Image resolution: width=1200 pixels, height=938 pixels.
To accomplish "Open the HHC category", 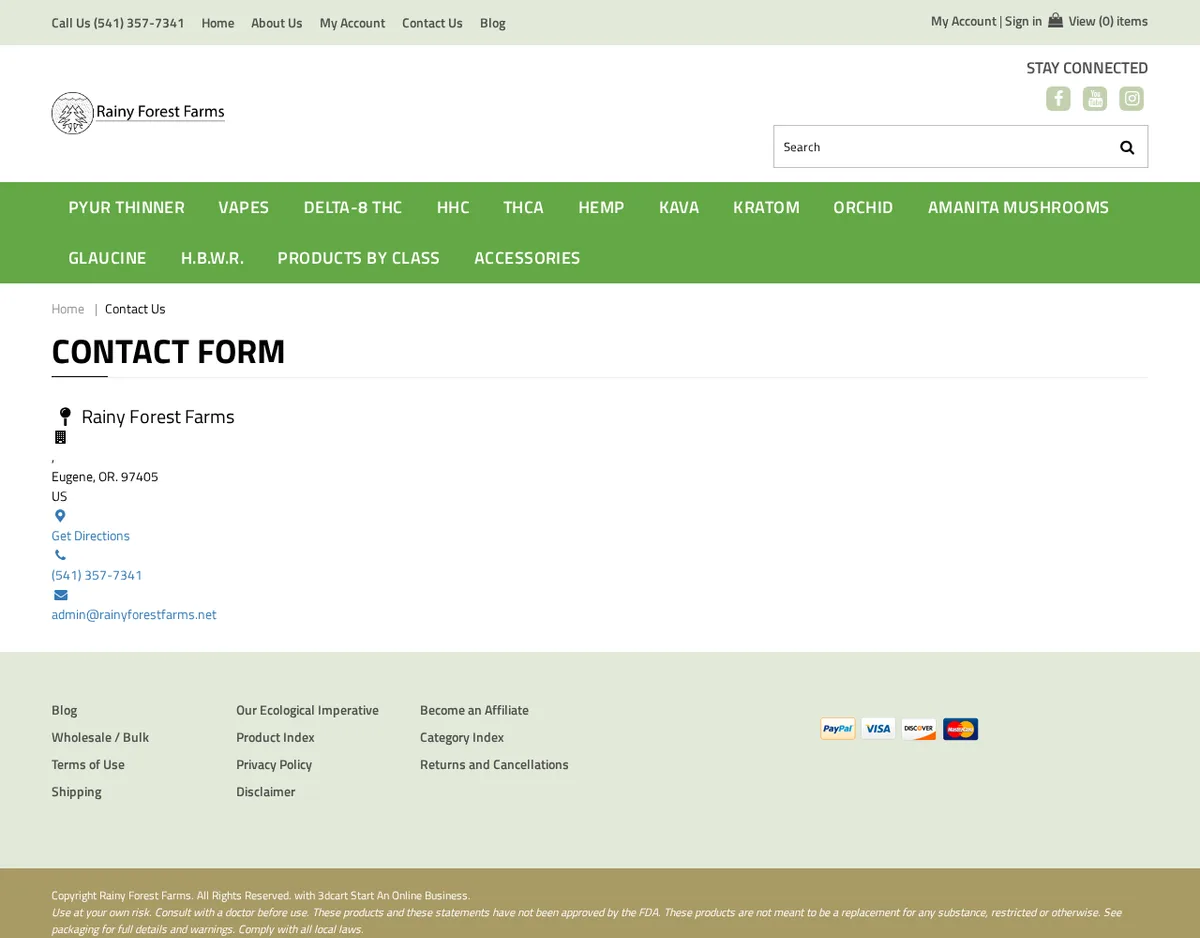I will point(452,207).
